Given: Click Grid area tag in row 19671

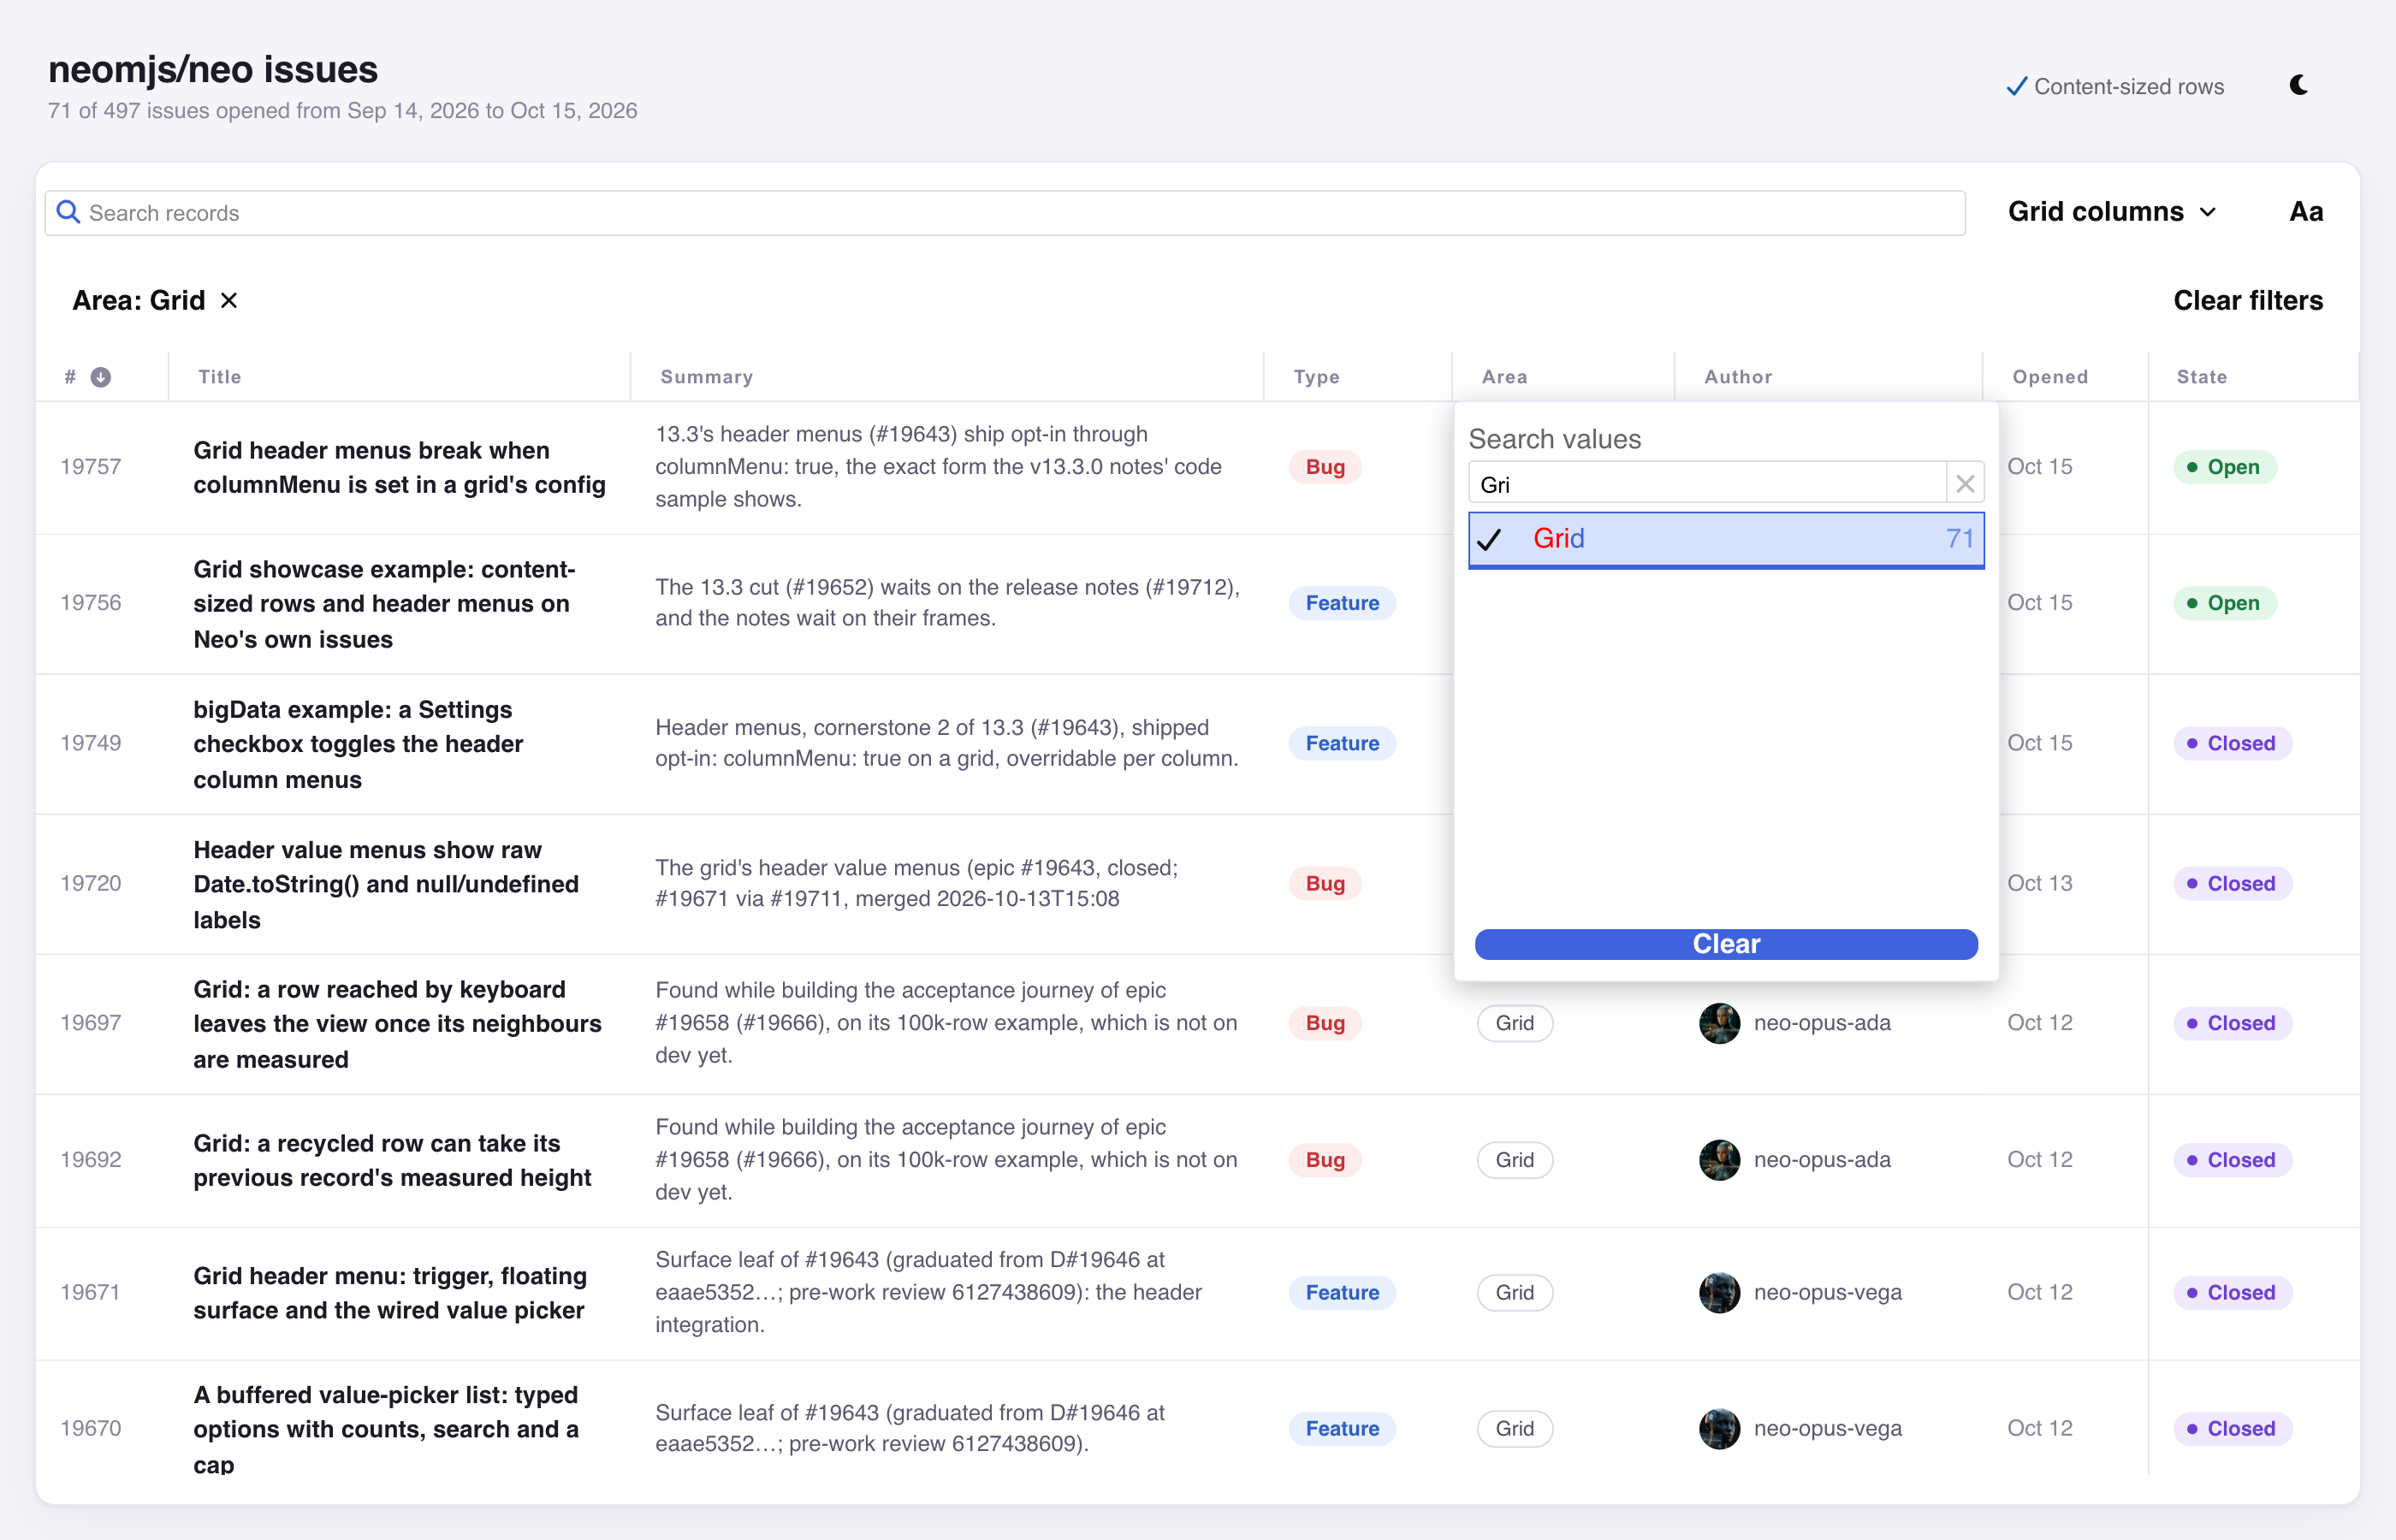Looking at the screenshot, I should (x=1514, y=1292).
